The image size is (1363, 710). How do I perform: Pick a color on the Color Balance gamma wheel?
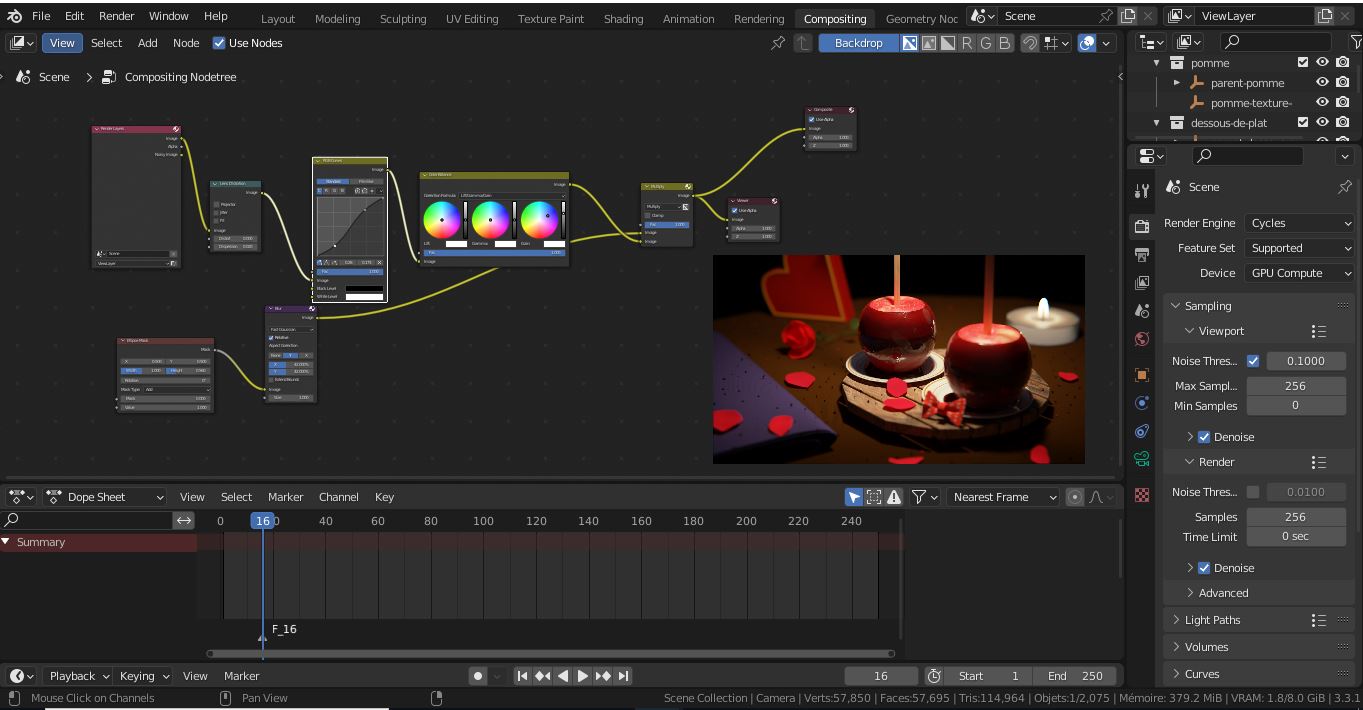pyautogui.click(x=493, y=221)
